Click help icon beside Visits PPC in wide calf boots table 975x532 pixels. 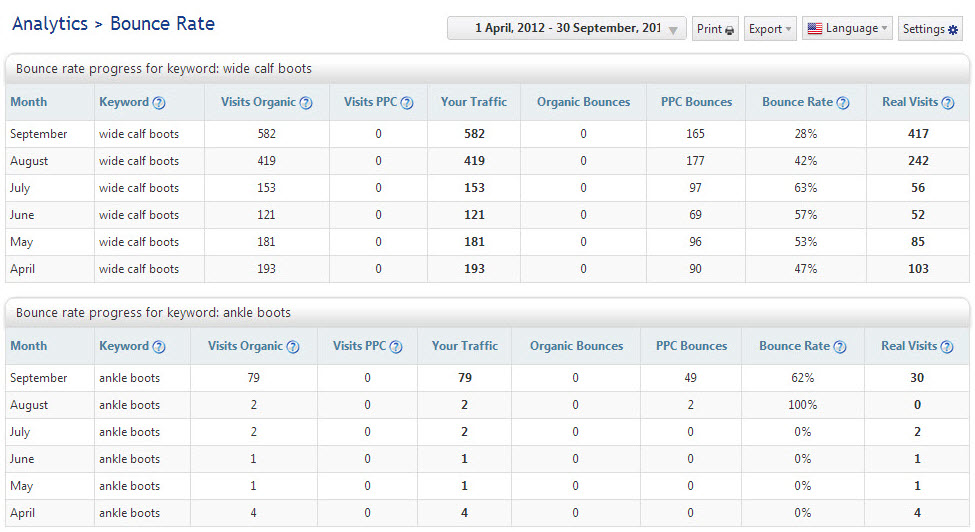tap(407, 103)
